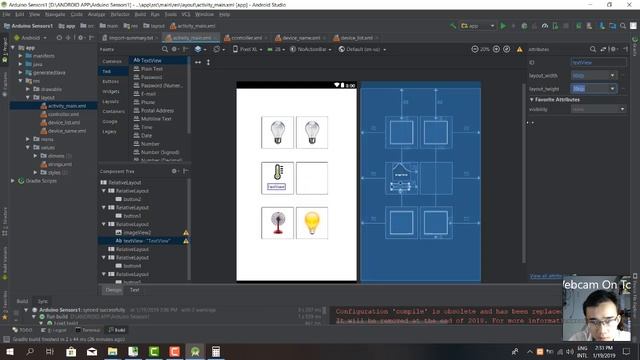Image resolution: width=640 pixels, height=360 pixels.
Task: Click warning icon next to imageView2
Action: [186, 233]
